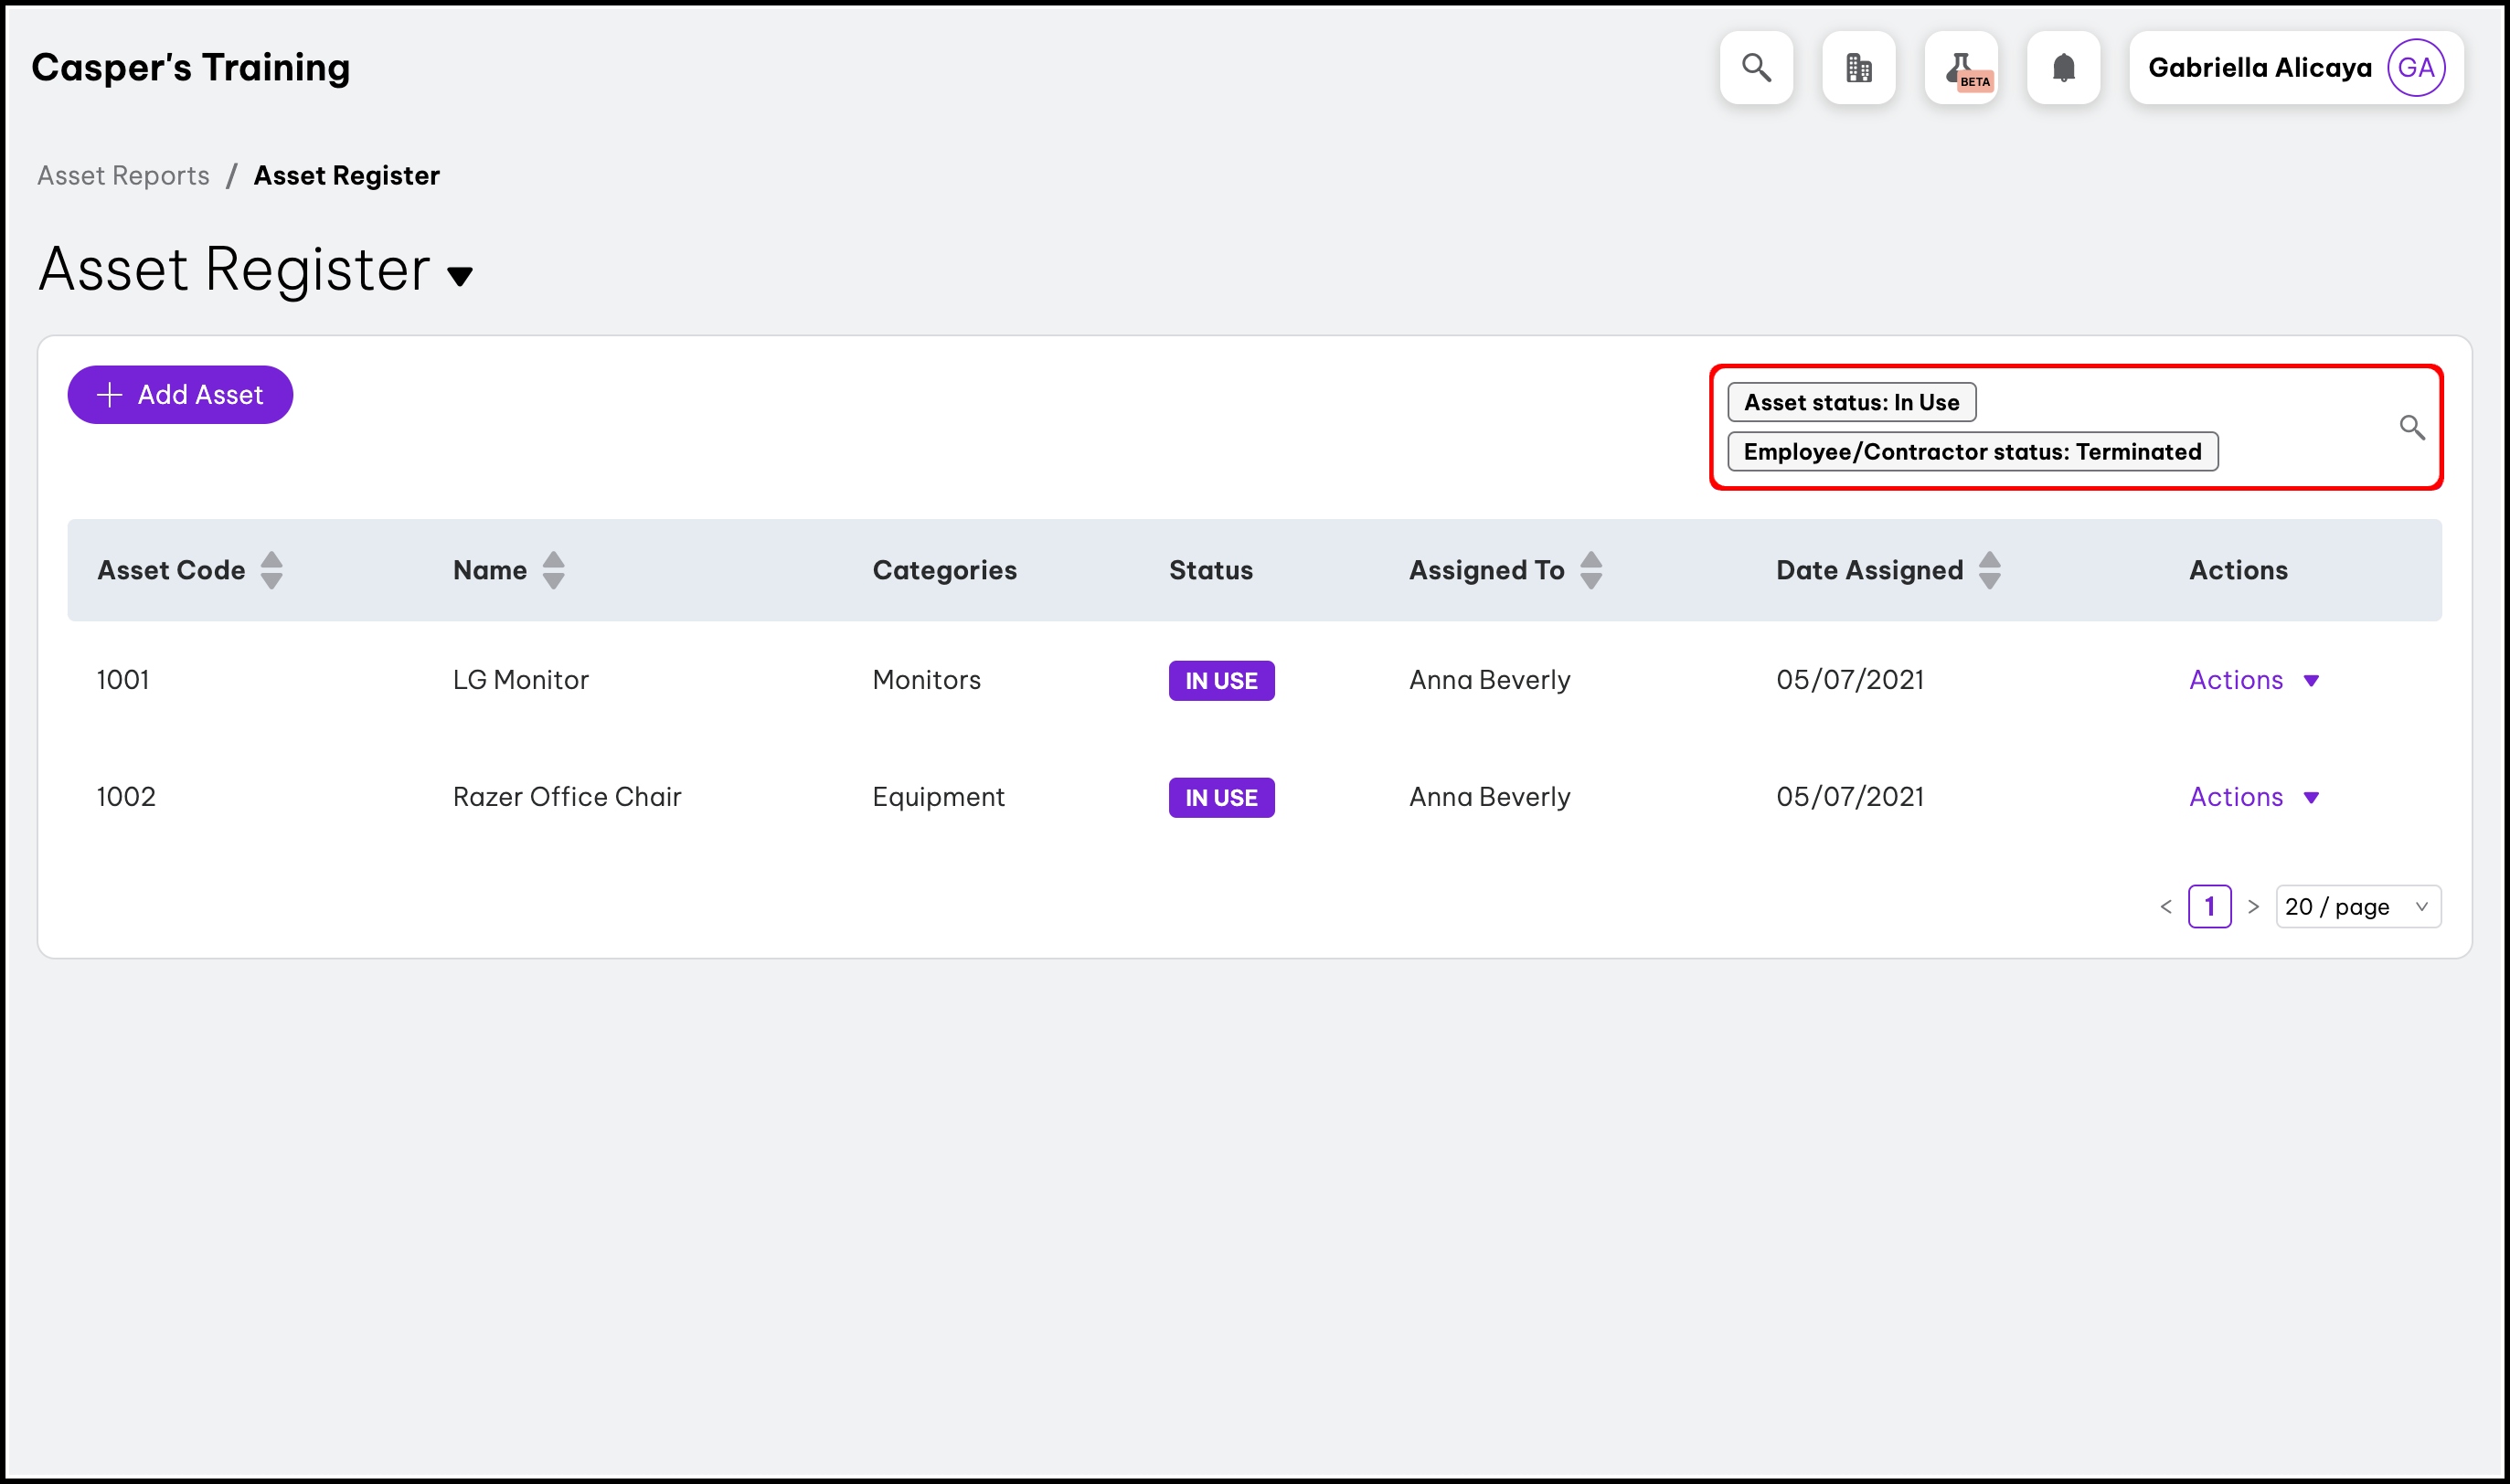Click the filter search magnifier icon

[x=2412, y=428]
